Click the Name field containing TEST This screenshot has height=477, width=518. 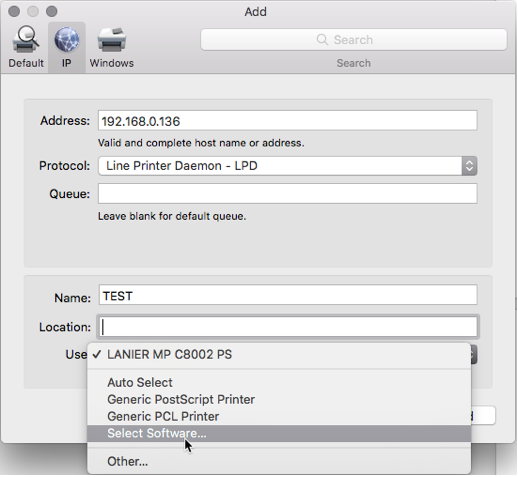pos(288,295)
